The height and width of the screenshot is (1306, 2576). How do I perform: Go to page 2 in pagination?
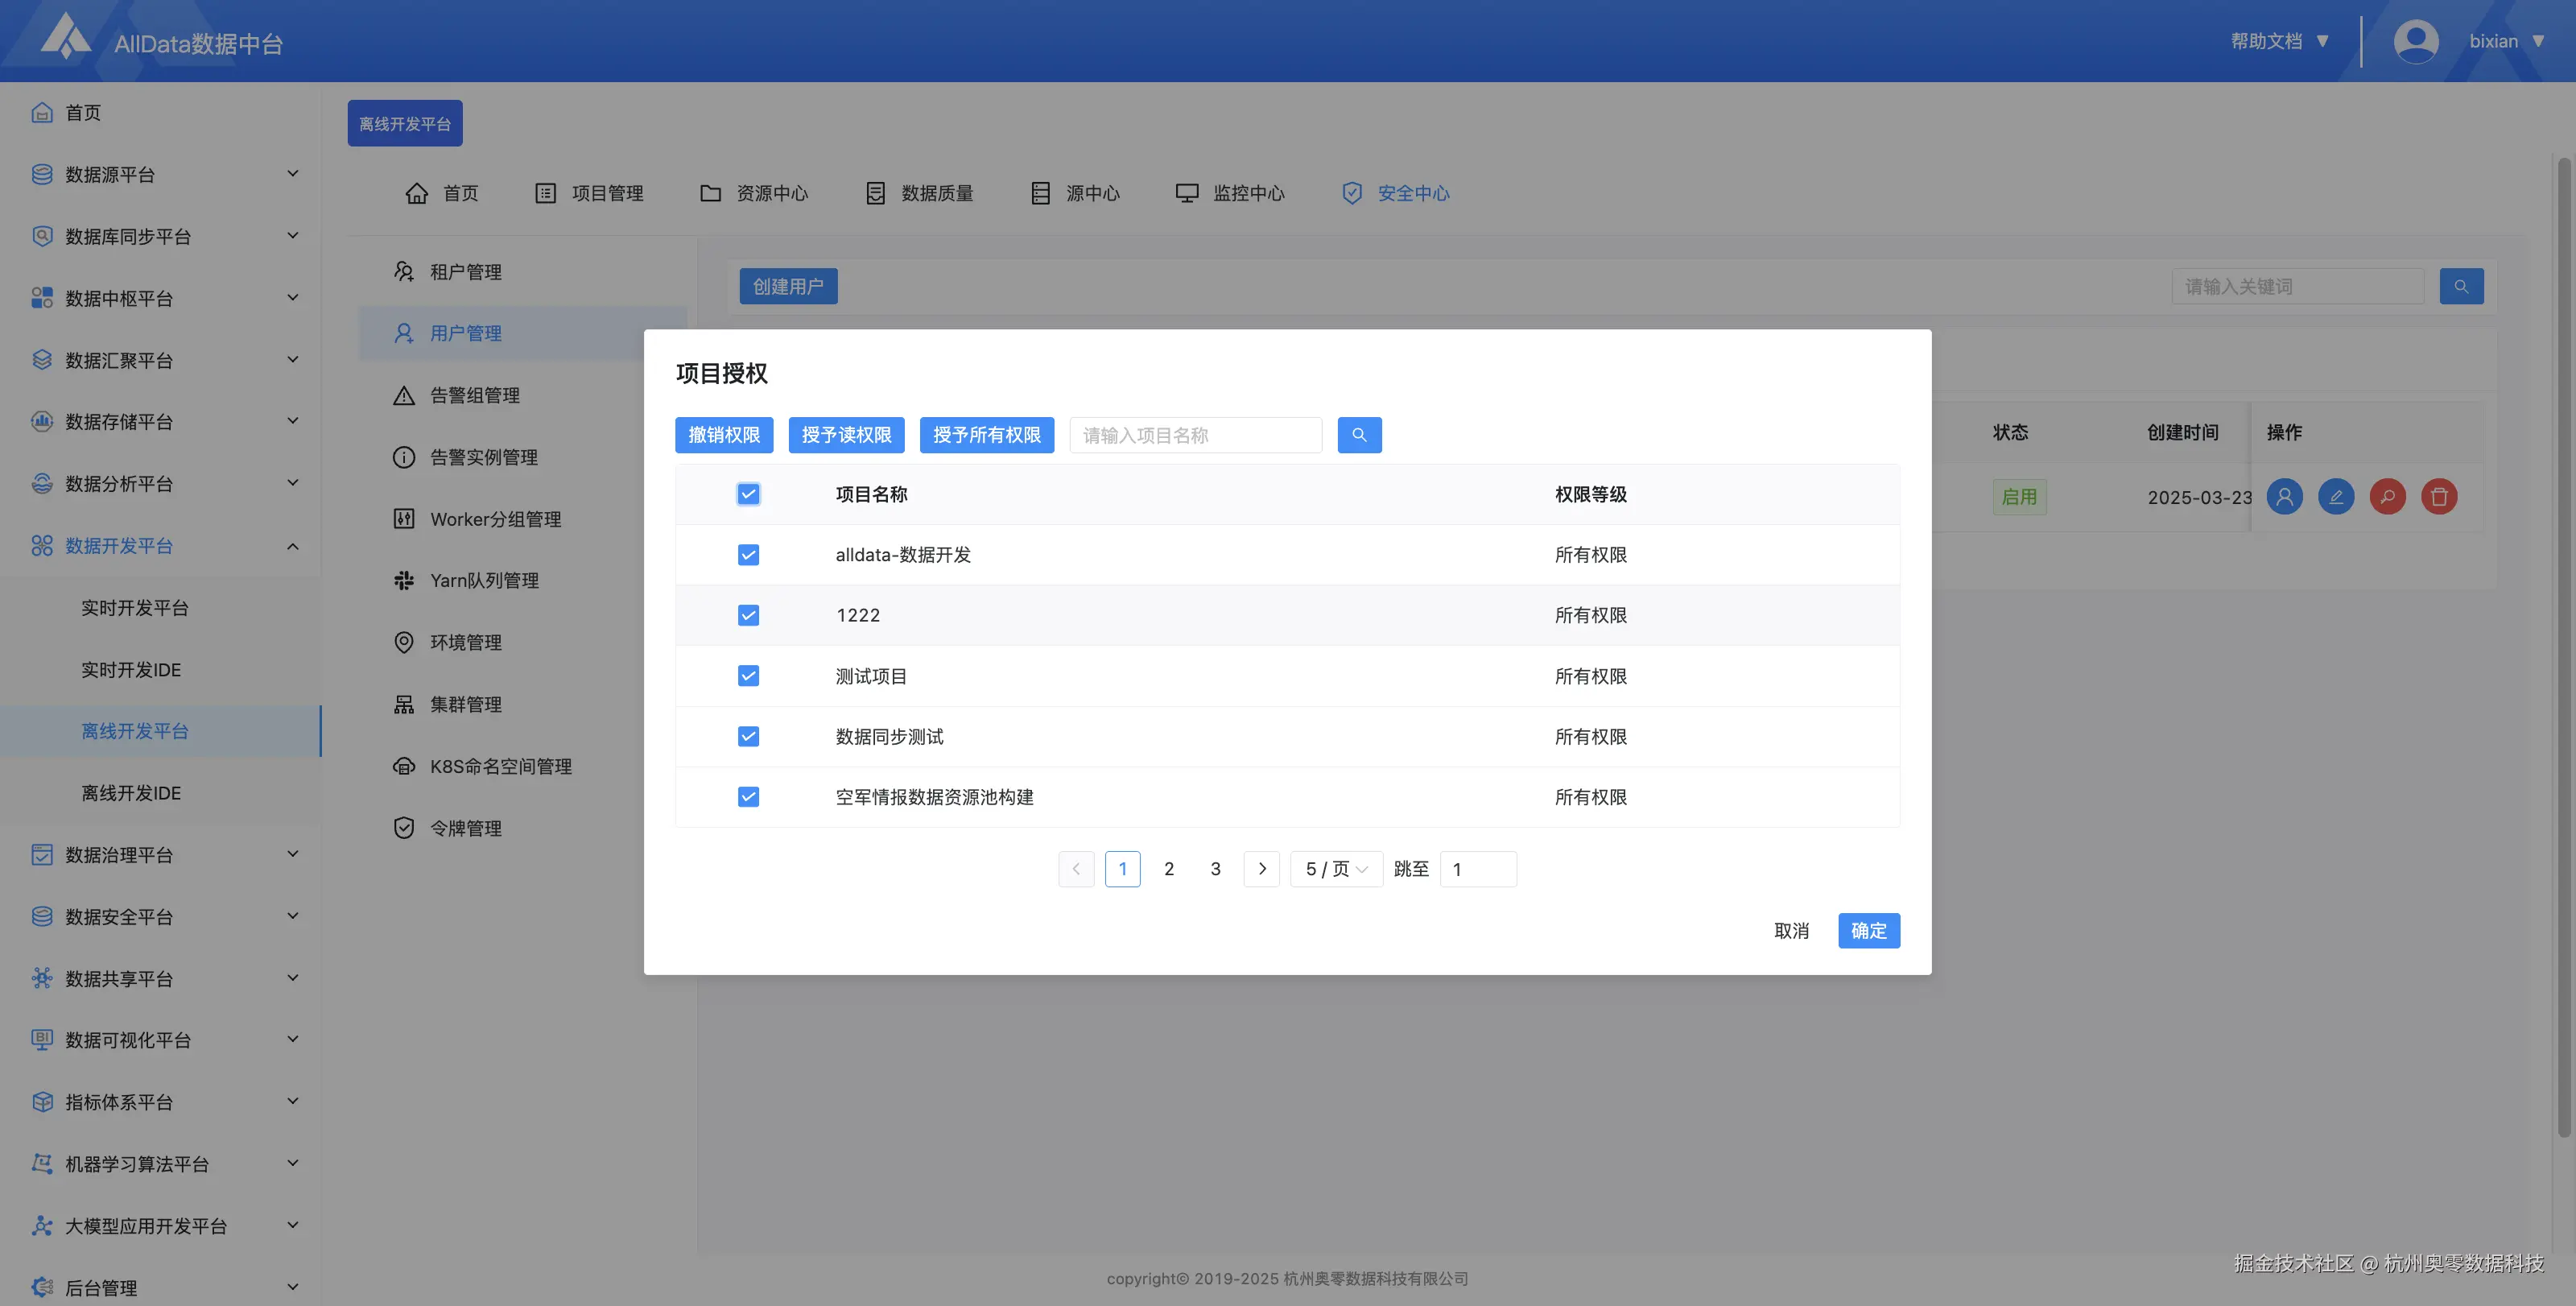[x=1168, y=869]
